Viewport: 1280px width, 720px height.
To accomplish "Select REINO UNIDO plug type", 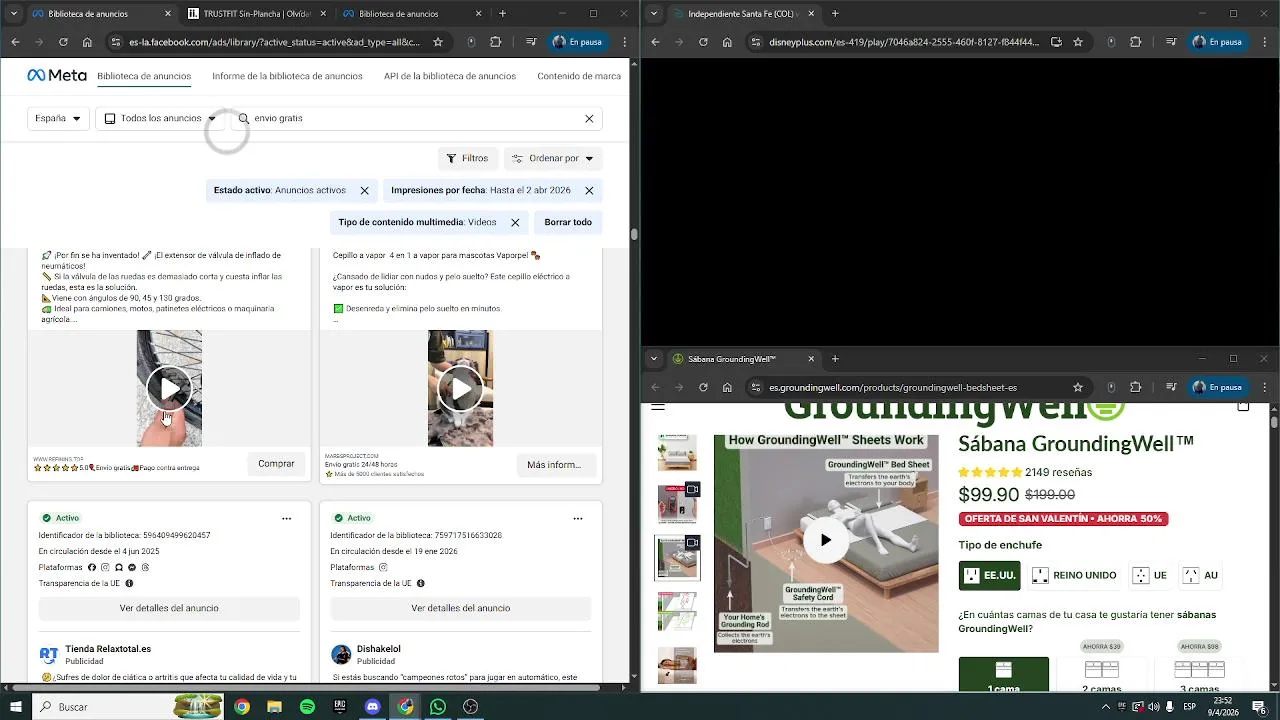I will click(1074, 575).
